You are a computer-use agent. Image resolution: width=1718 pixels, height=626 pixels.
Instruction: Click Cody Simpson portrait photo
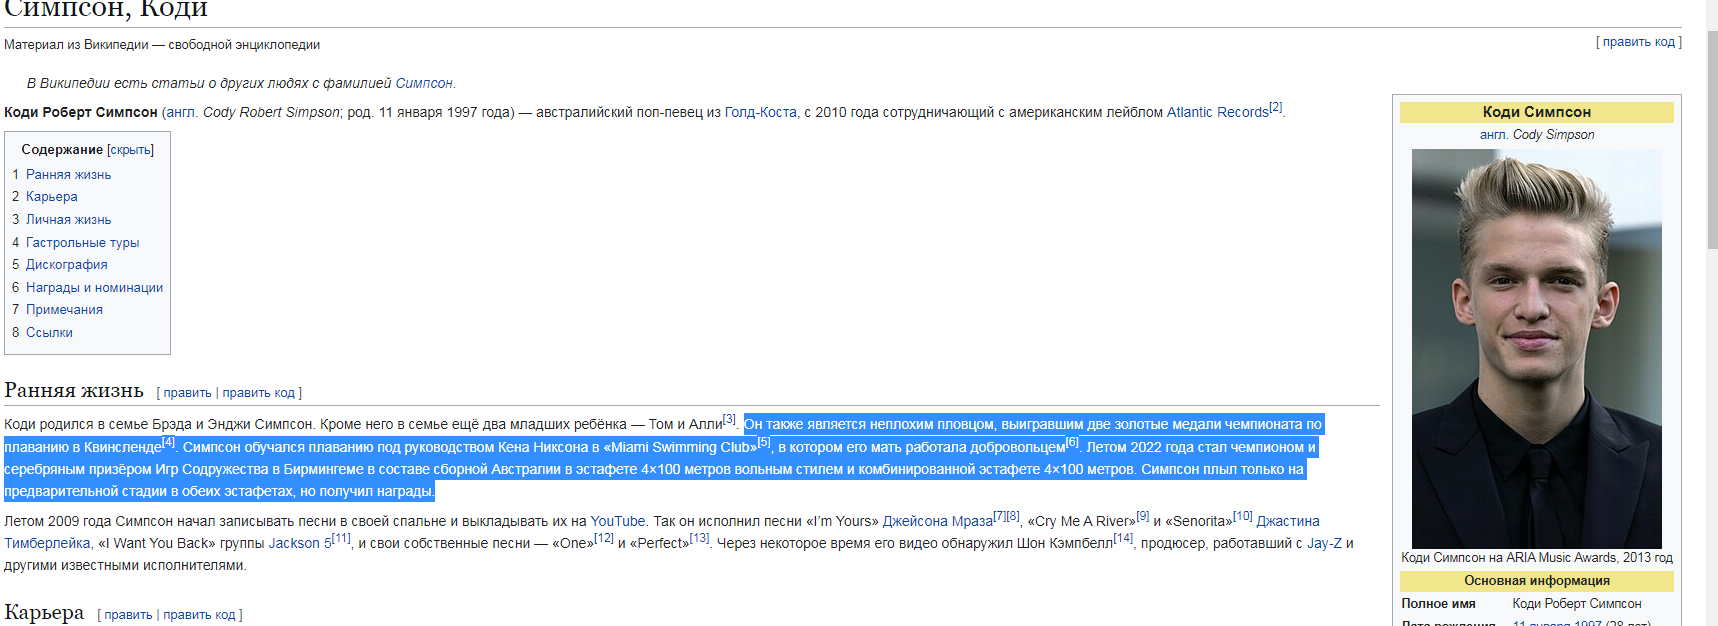point(1536,348)
